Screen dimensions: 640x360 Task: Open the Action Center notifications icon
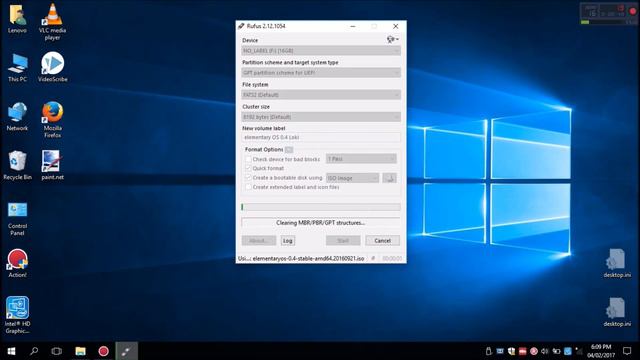click(627, 351)
